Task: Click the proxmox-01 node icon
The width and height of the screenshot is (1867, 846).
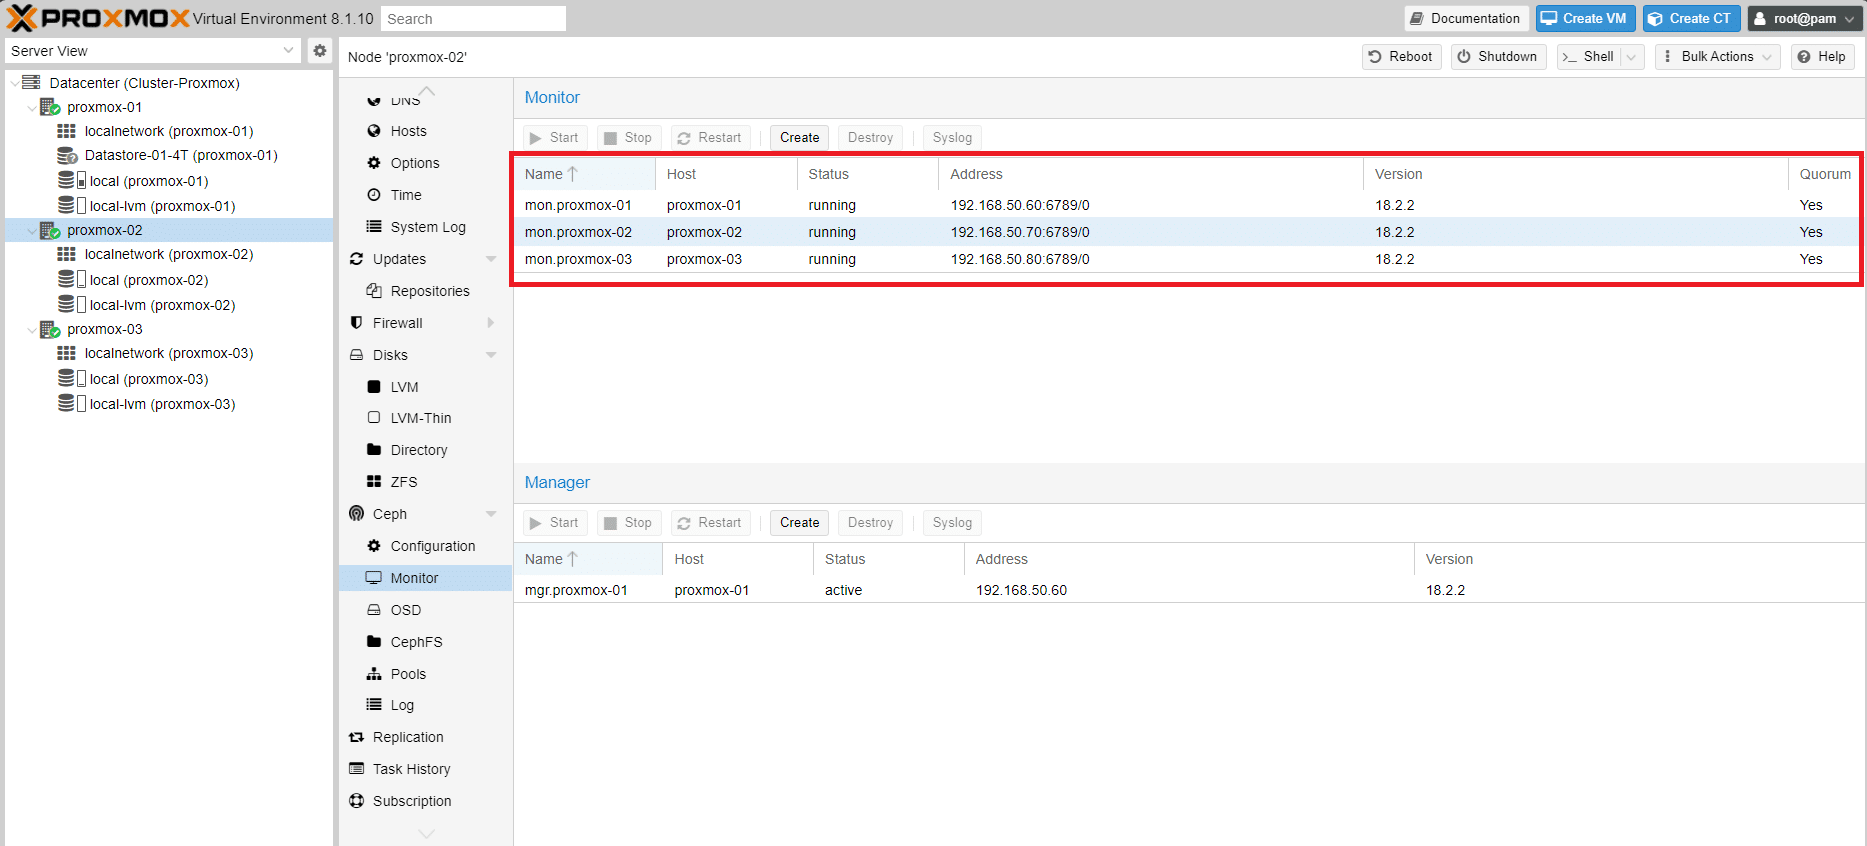Action: 50,107
